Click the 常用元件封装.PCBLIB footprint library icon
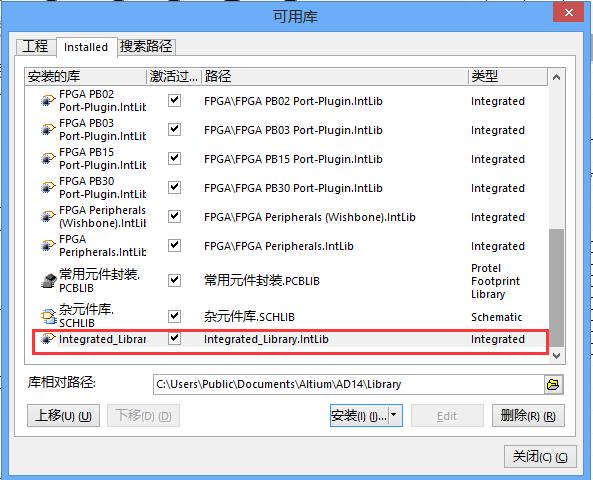Screen dimensions: 593x480 tap(48, 281)
